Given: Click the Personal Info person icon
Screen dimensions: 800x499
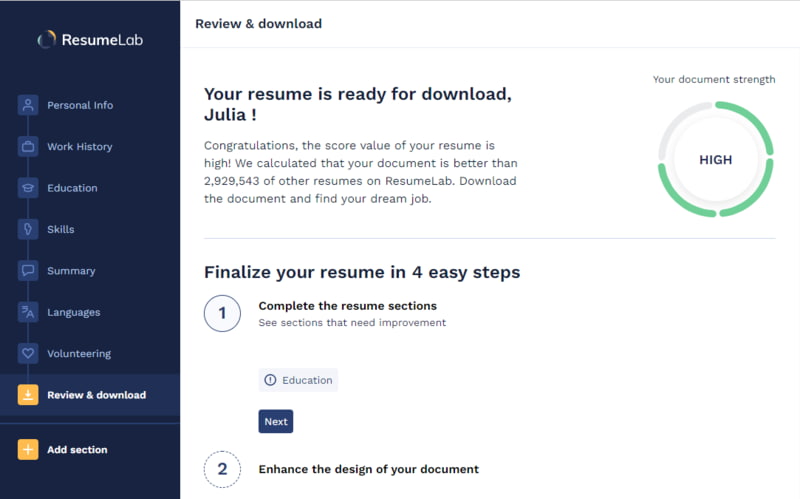Looking at the screenshot, I should click(28, 105).
